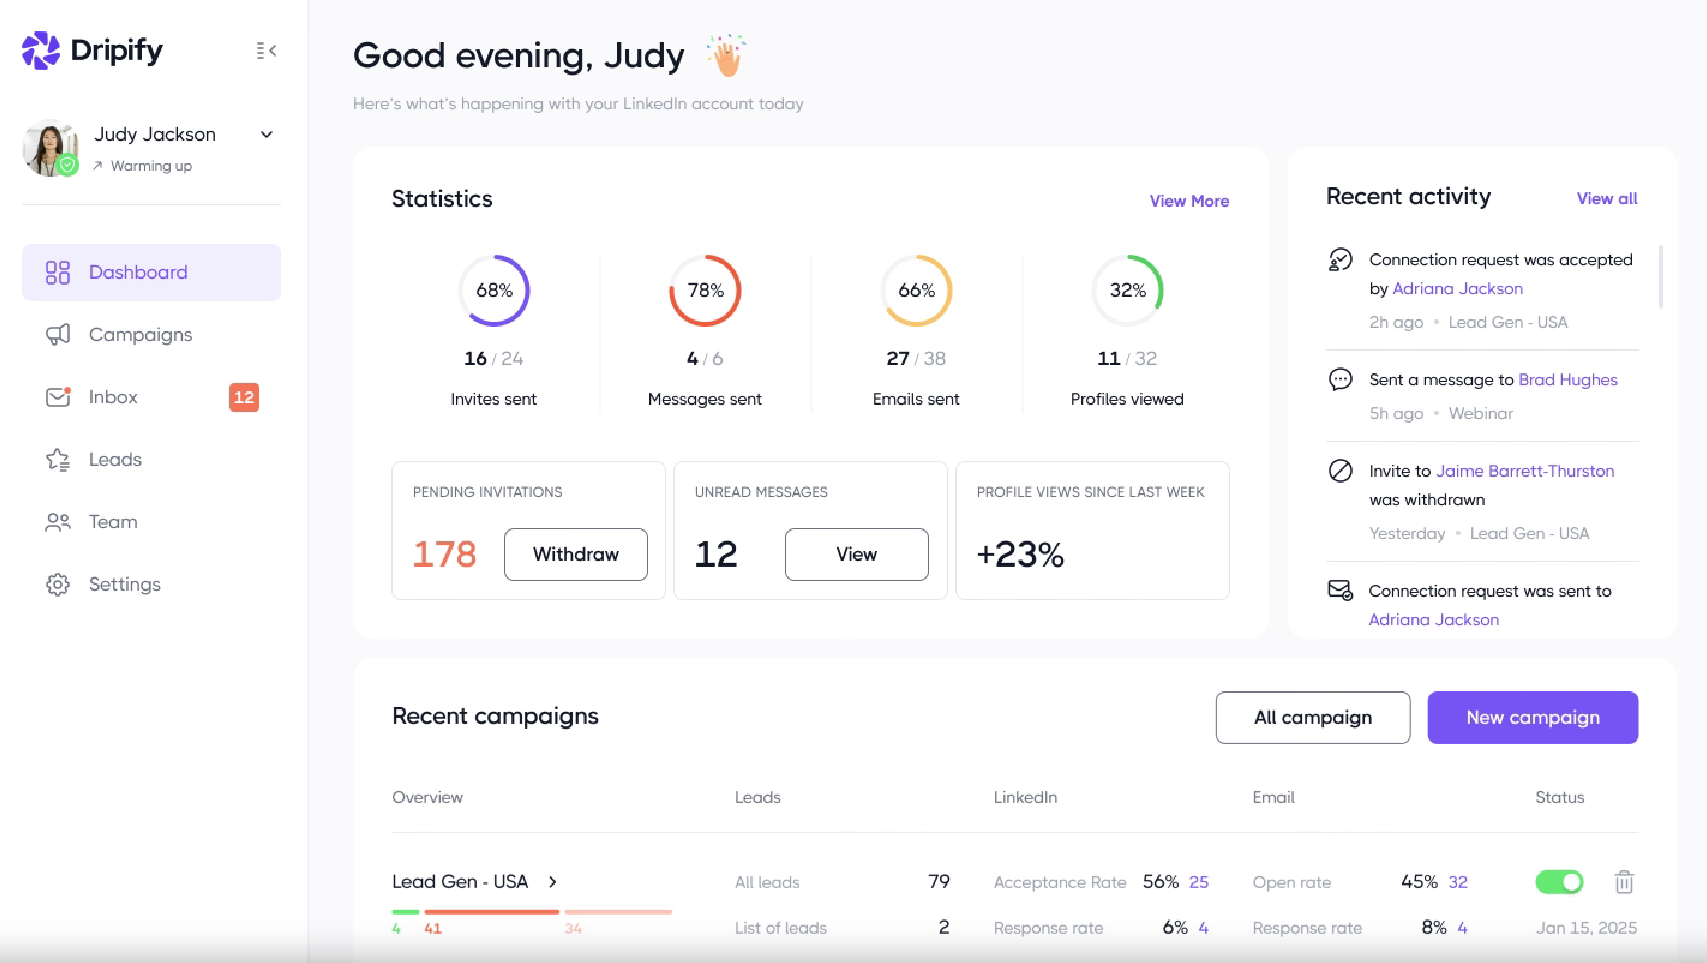
Task: Click the sent message chat bubble icon
Action: tap(1340, 379)
